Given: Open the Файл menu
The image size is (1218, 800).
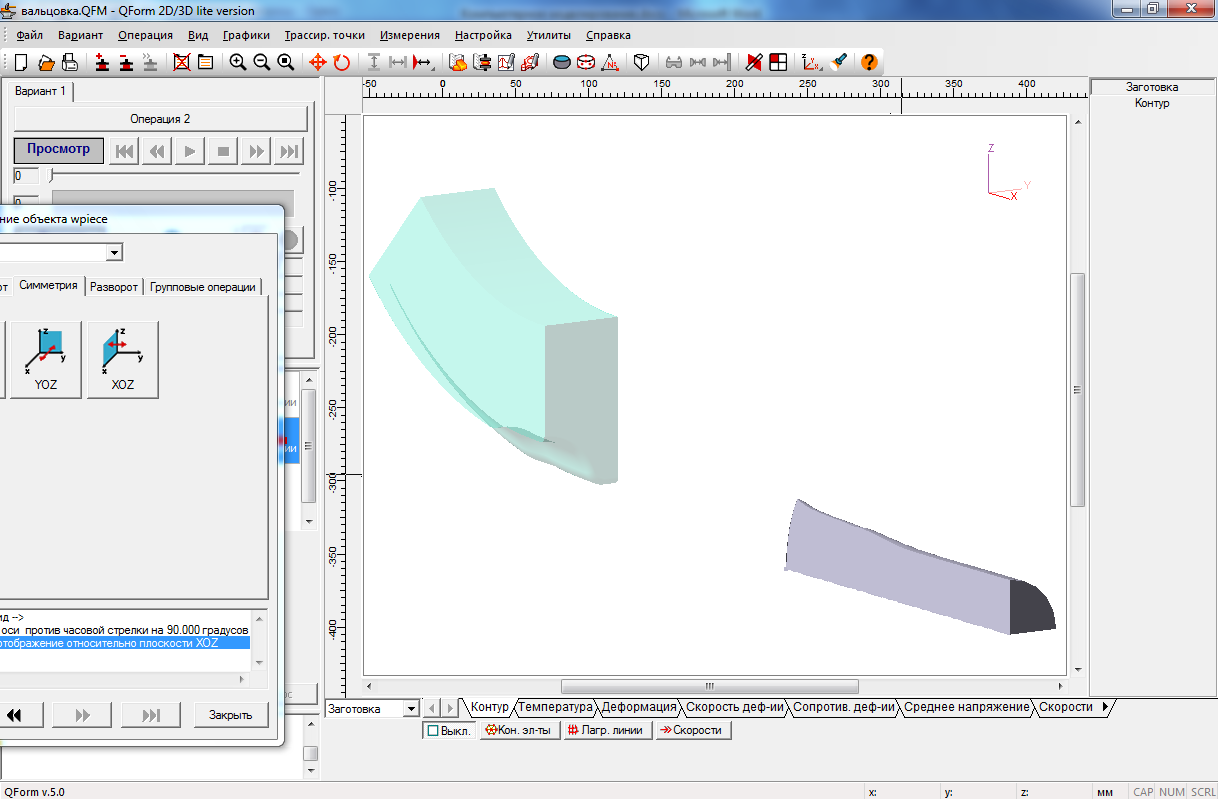Looking at the screenshot, I should (29, 35).
